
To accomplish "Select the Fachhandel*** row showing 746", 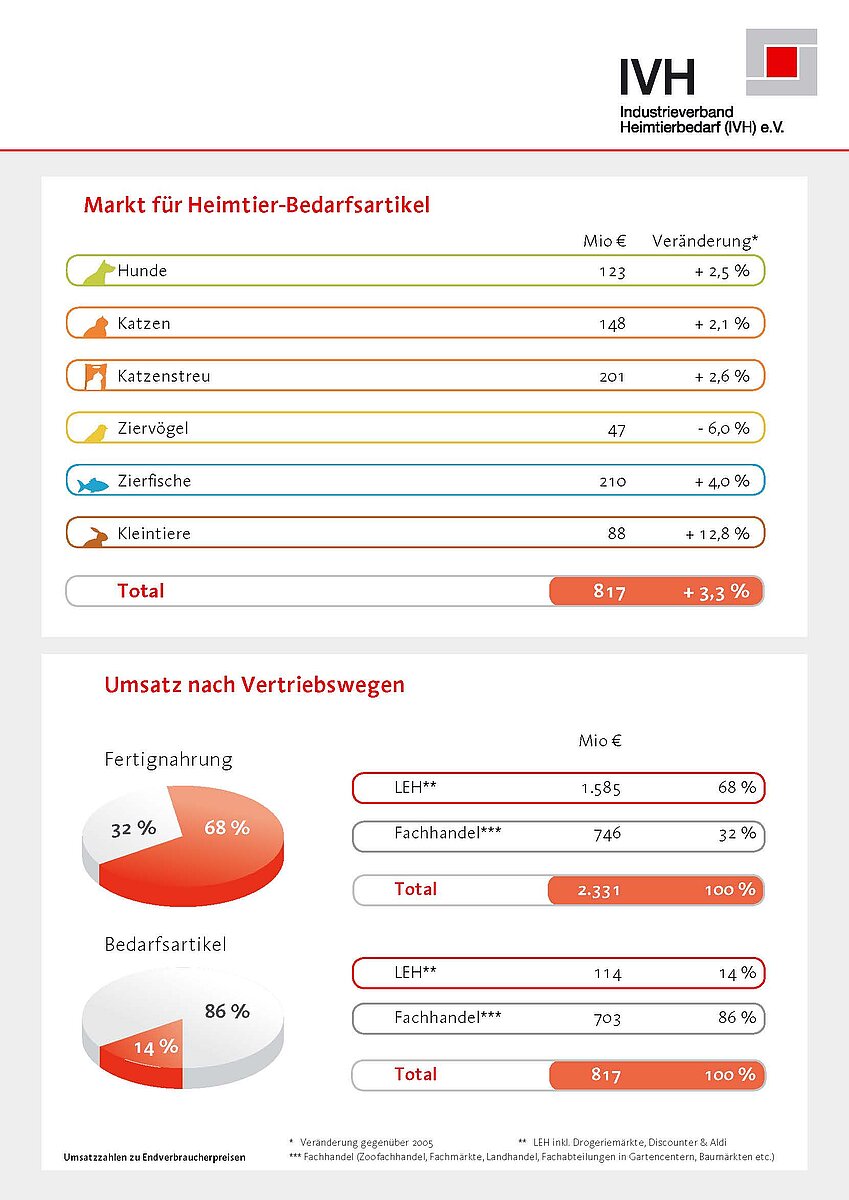I will pyautogui.click(x=558, y=835).
